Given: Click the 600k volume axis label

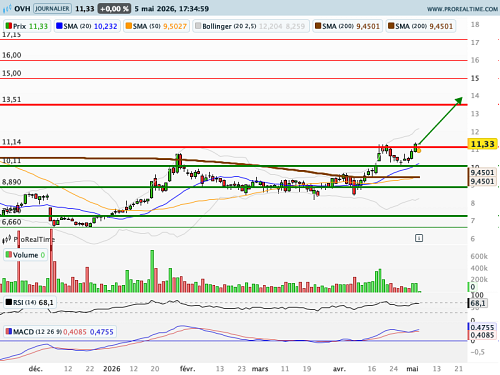Looking at the screenshot, I should [479, 256].
